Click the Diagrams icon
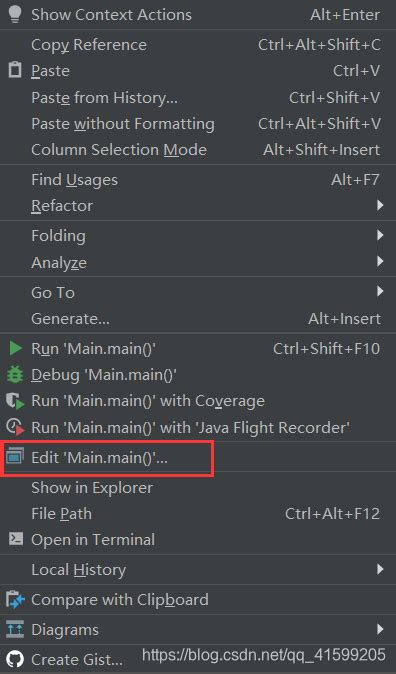Image resolution: width=396 pixels, height=674 pixels. click(x=15, y=629)
